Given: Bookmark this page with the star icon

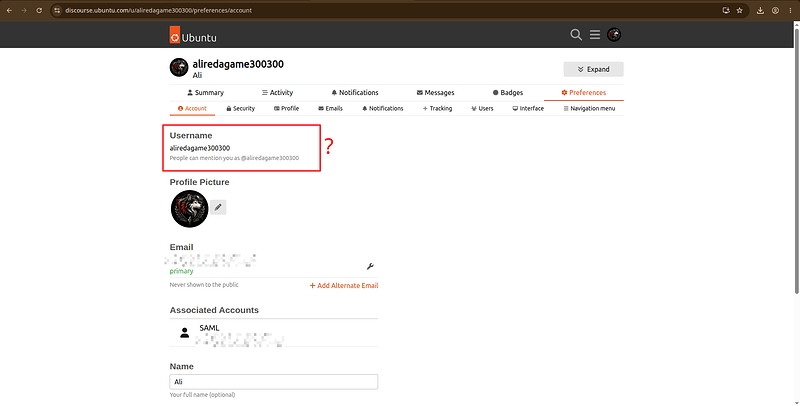Looking at the screenshot, I should 739,10.
